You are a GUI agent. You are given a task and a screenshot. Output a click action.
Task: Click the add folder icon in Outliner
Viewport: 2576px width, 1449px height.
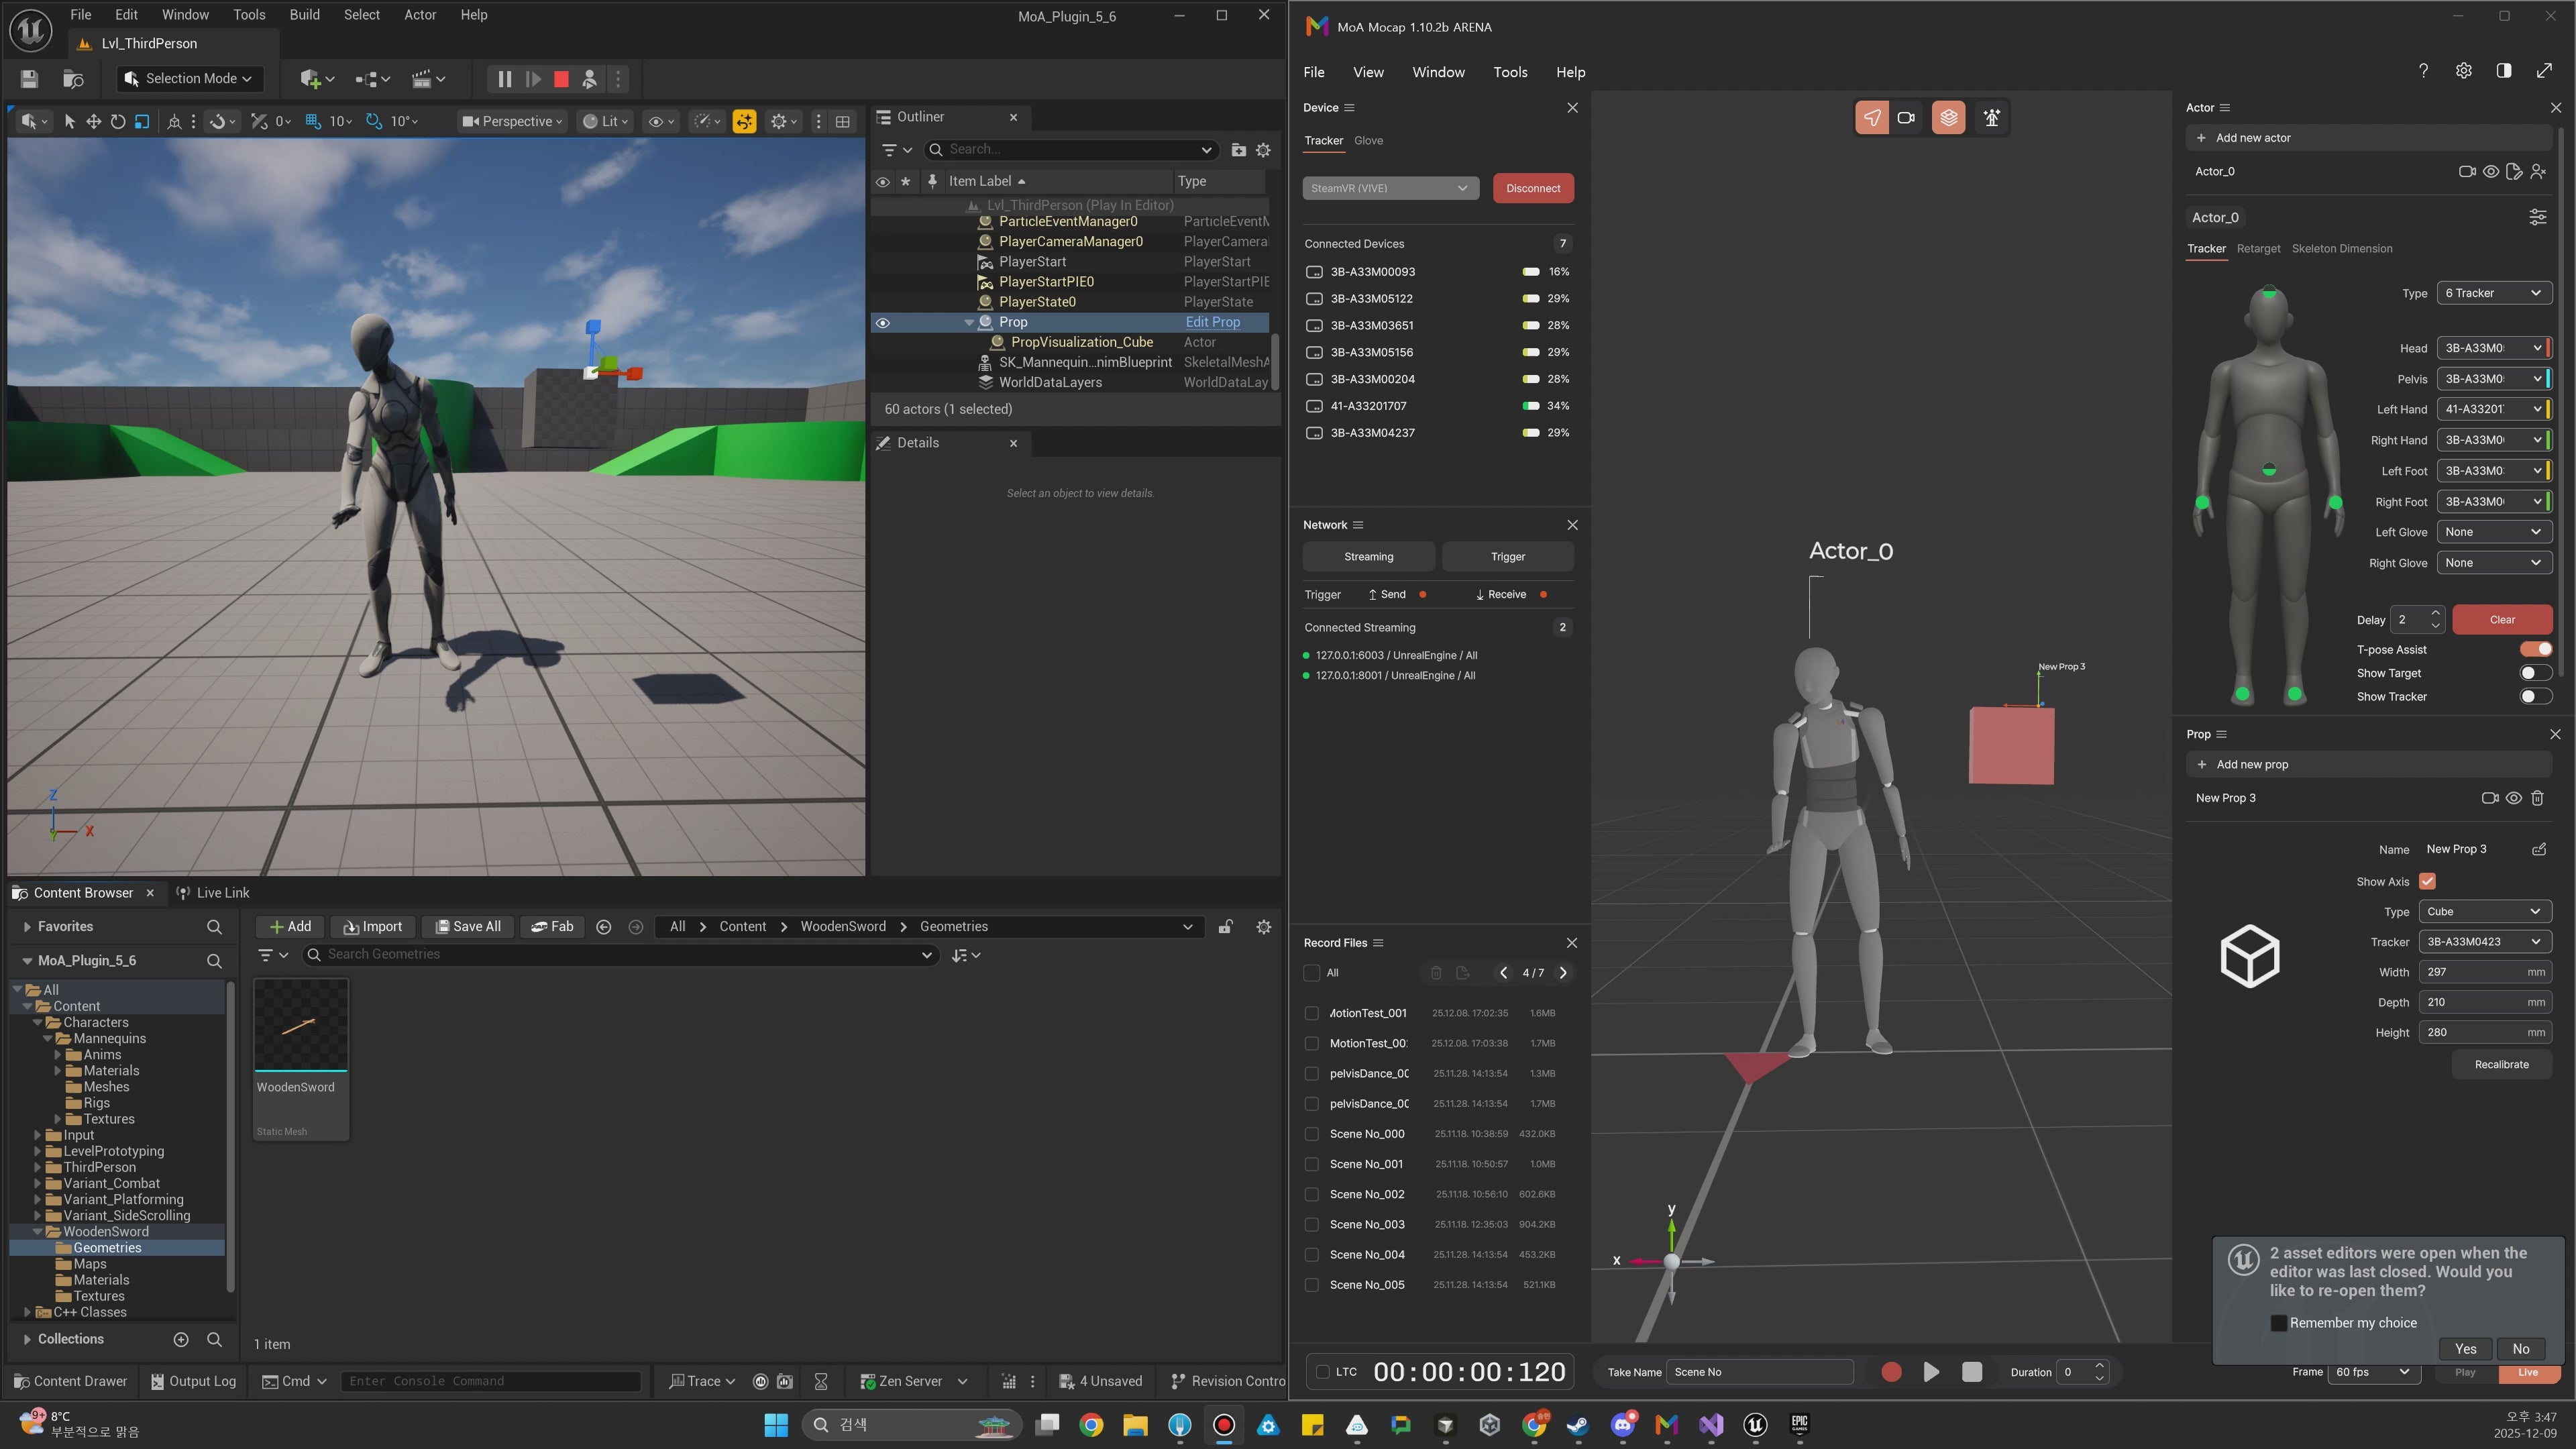click(x=1238, y=150)
